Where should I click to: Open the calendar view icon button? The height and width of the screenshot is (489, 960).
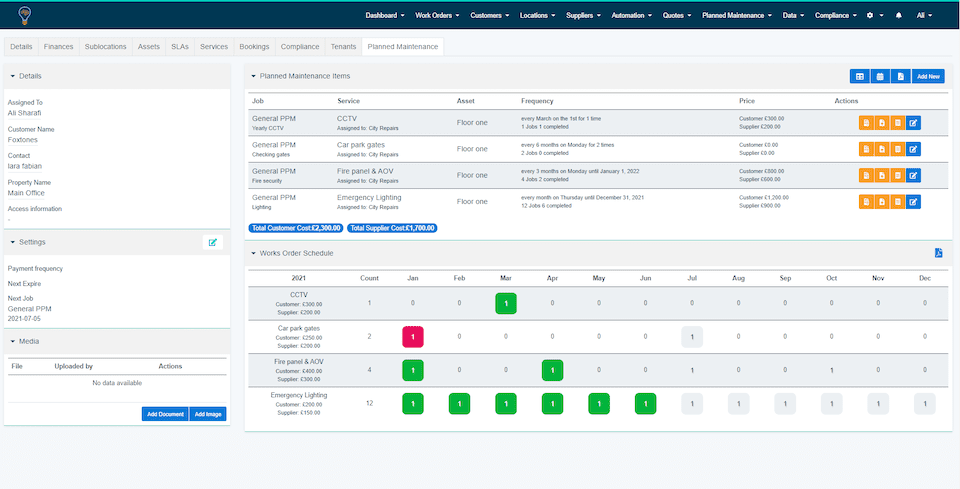pyautogui.click(x=879, y=76)
